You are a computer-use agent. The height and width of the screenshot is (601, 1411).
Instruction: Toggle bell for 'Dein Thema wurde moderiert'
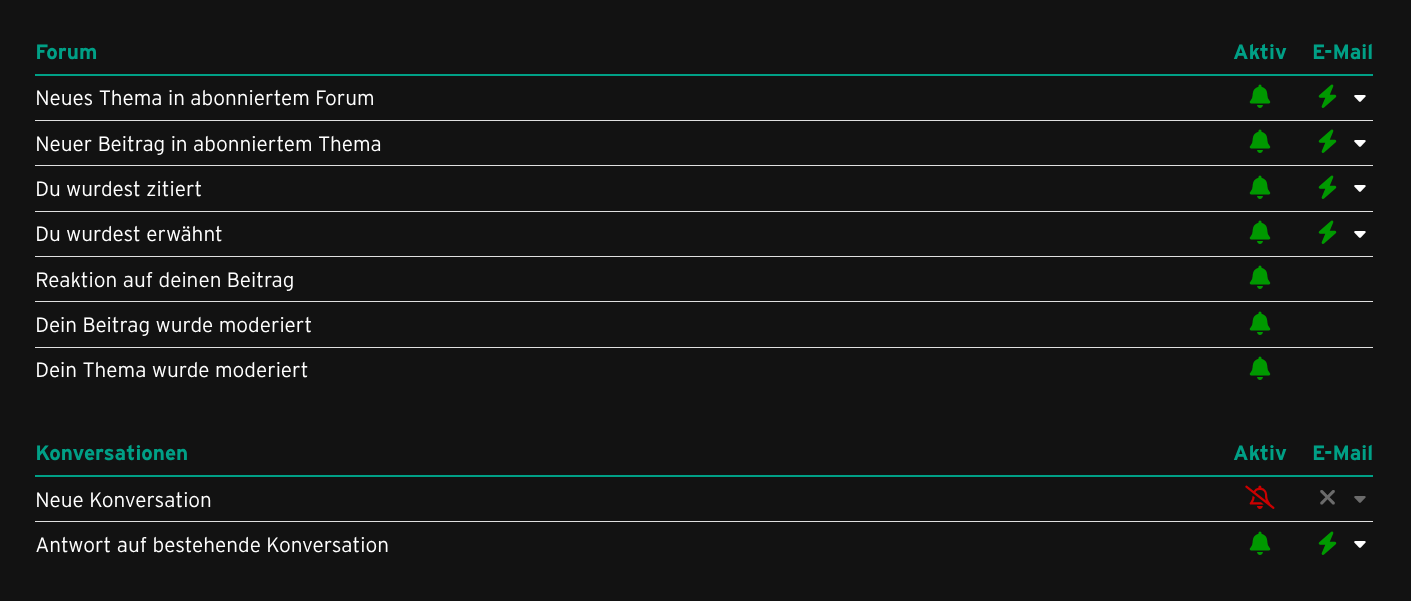[1260, 369]
